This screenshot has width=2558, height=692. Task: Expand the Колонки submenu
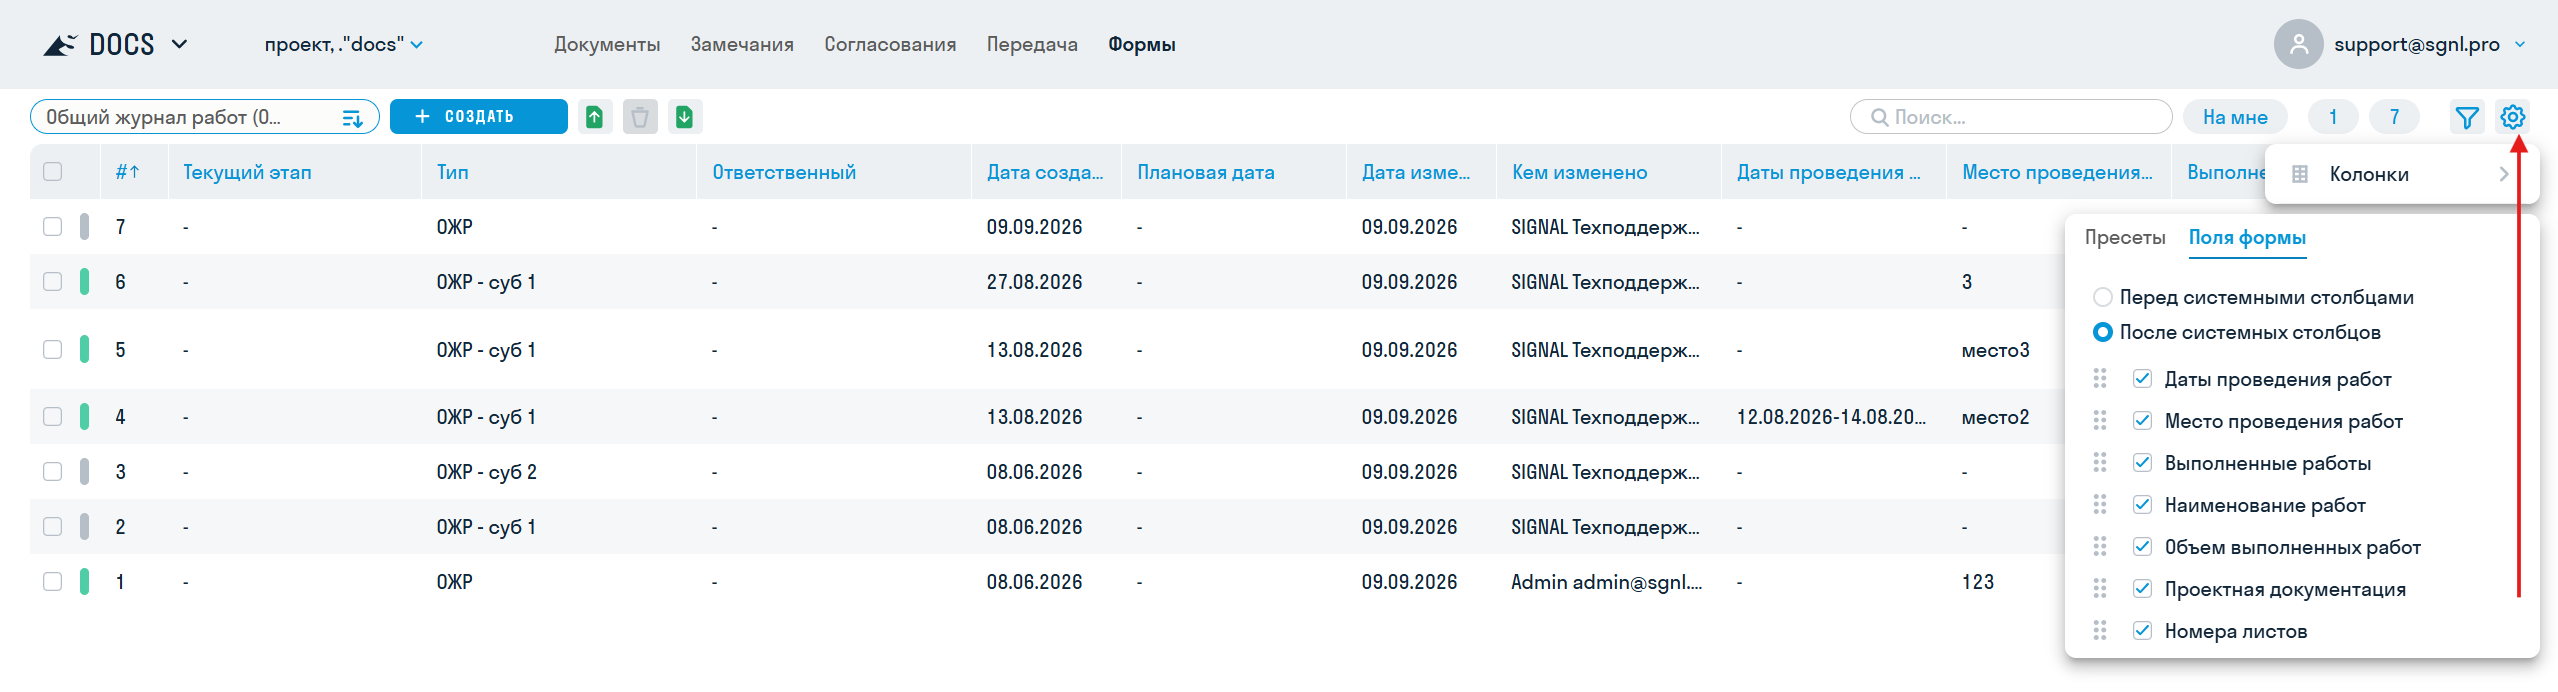click(2402, 174)
